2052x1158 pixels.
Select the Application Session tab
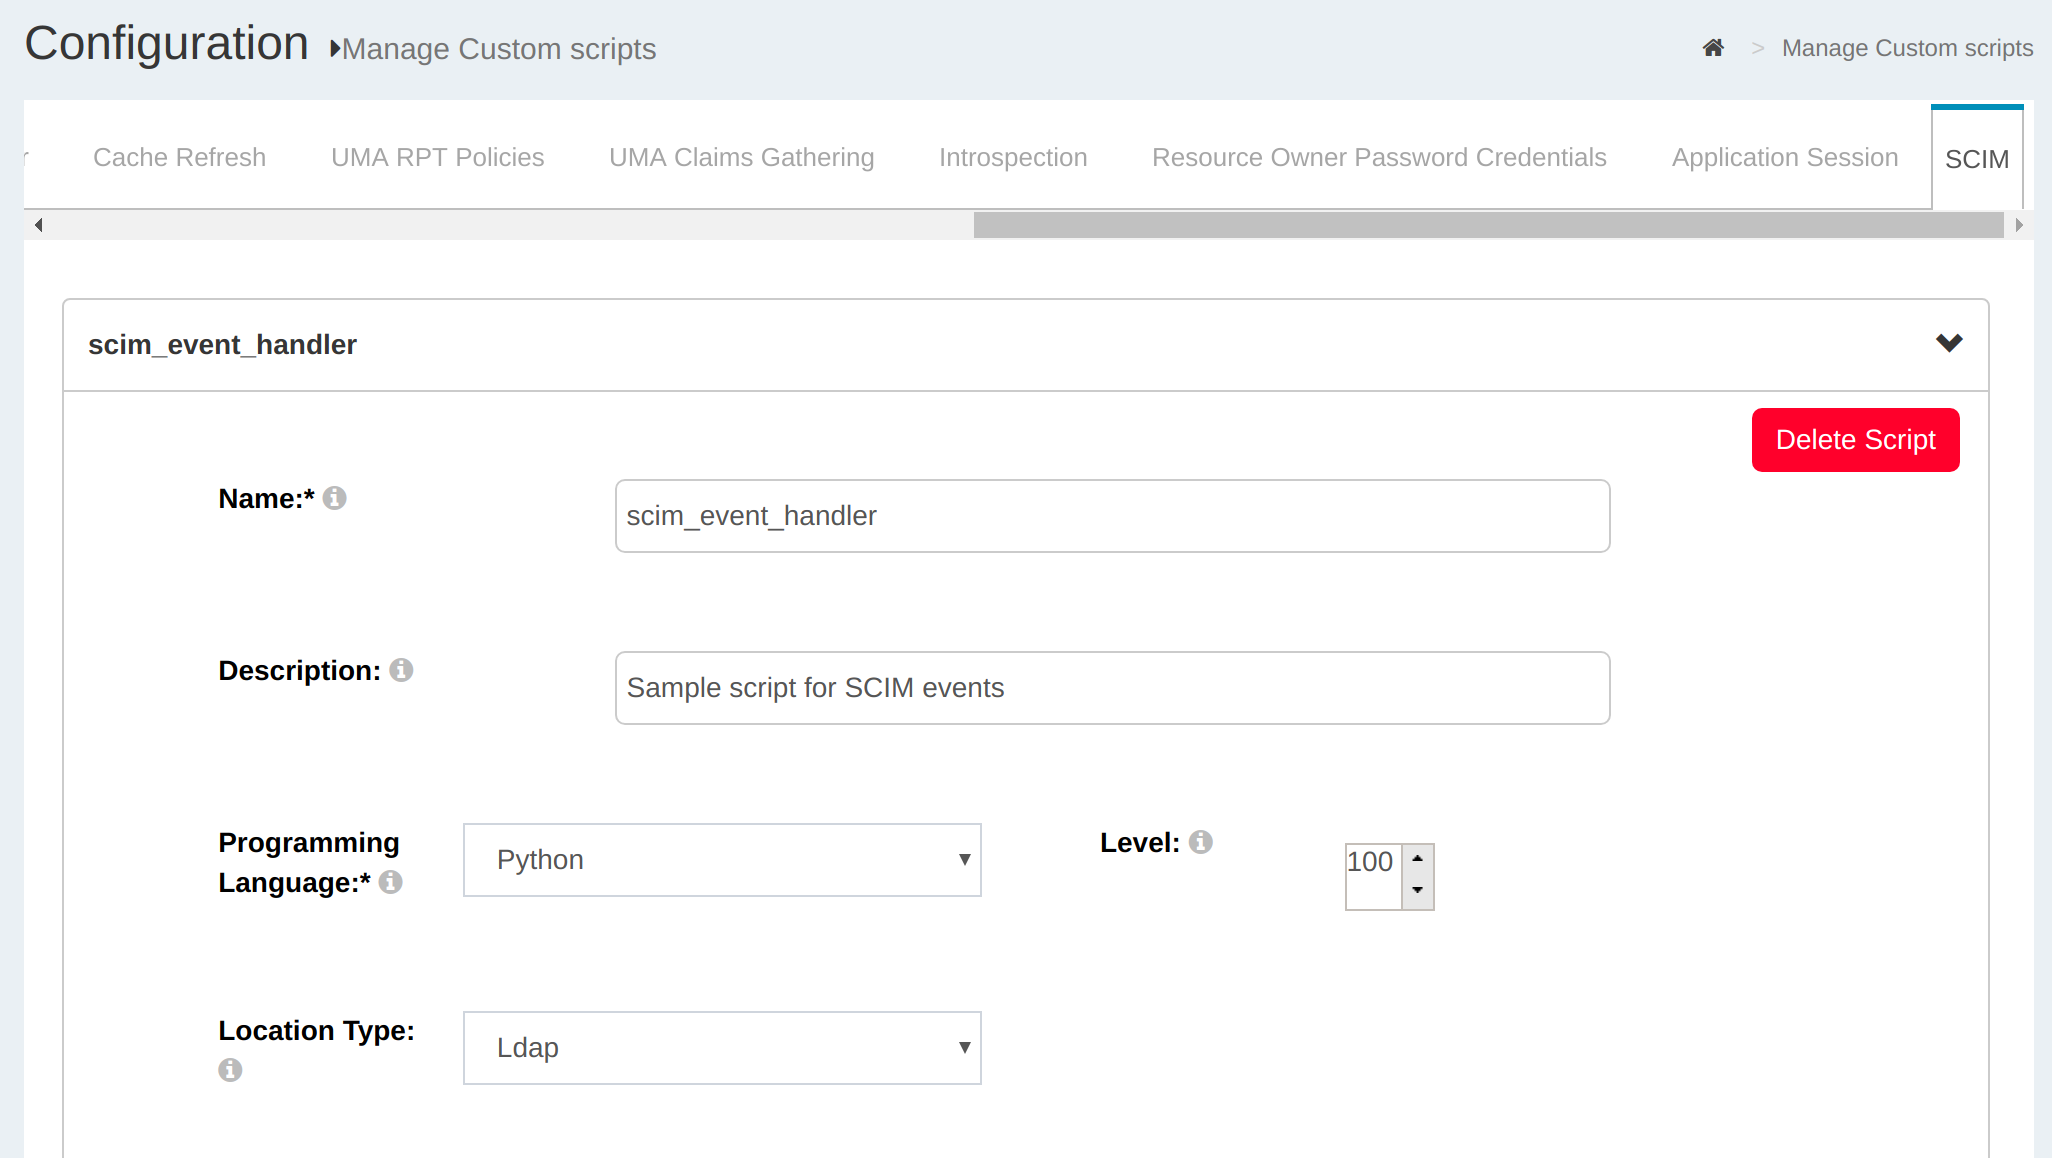1784,158
